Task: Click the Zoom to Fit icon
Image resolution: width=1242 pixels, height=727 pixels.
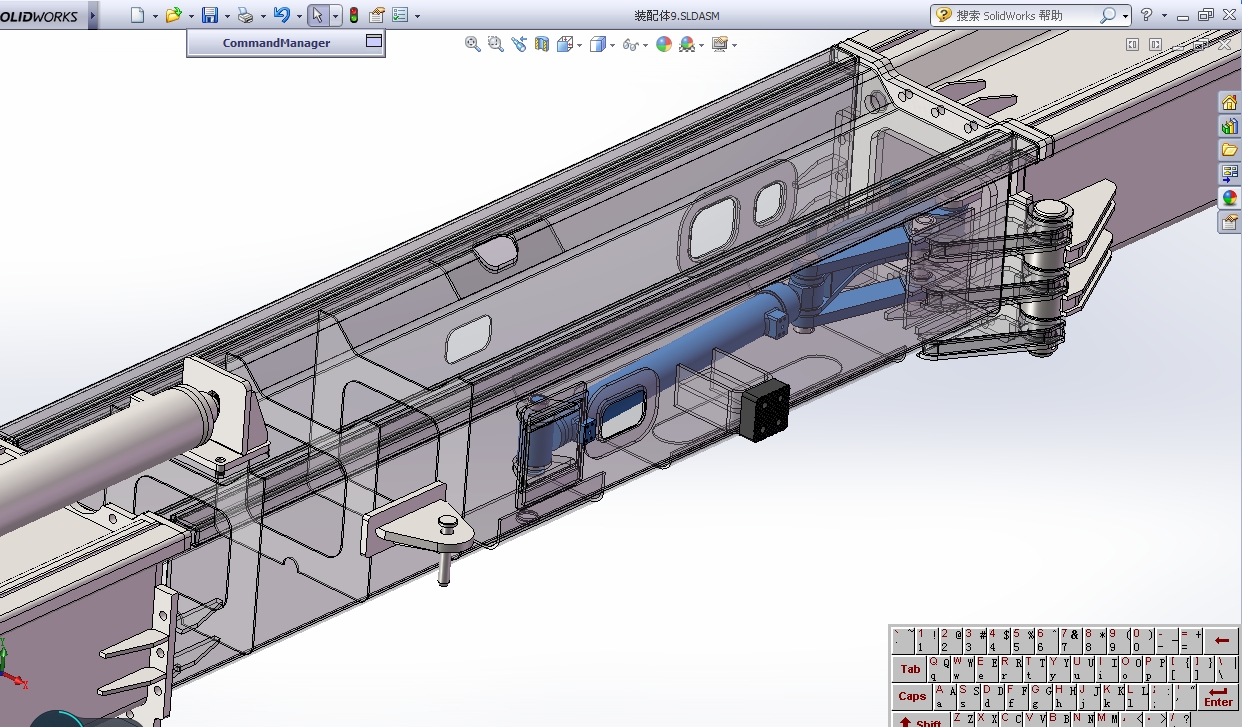Action: point(473,44)
